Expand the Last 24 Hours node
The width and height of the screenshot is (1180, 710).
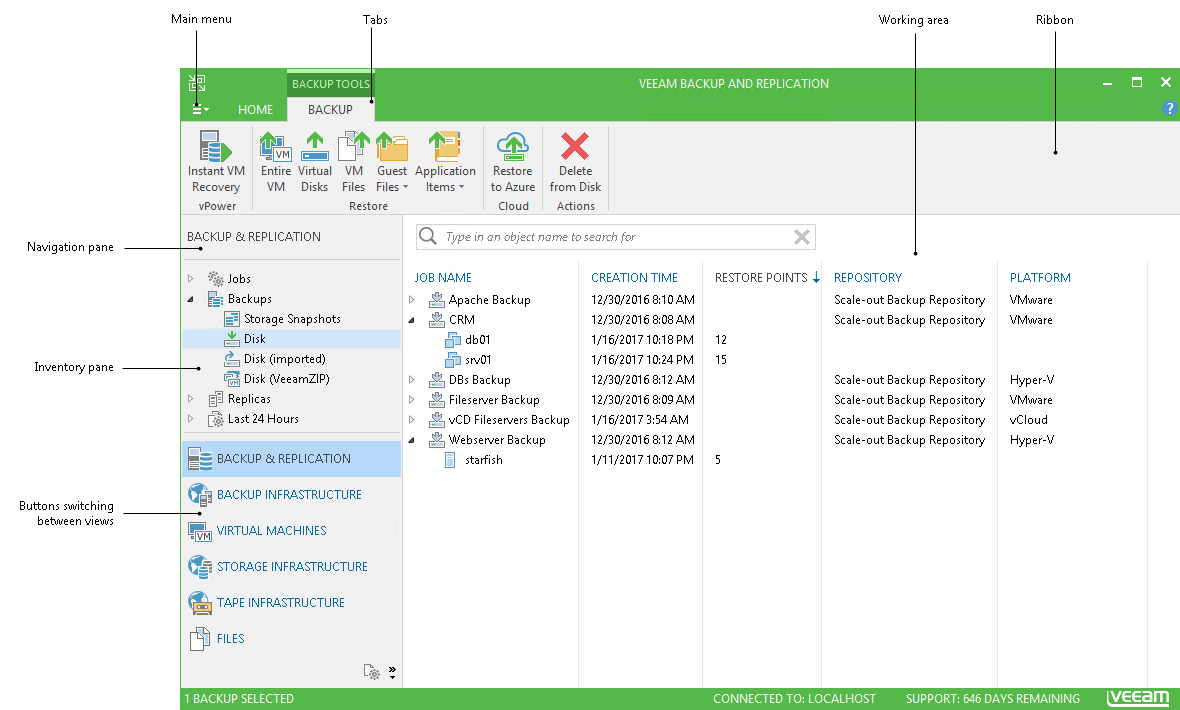pyautogui.click(x=190, y=419)
